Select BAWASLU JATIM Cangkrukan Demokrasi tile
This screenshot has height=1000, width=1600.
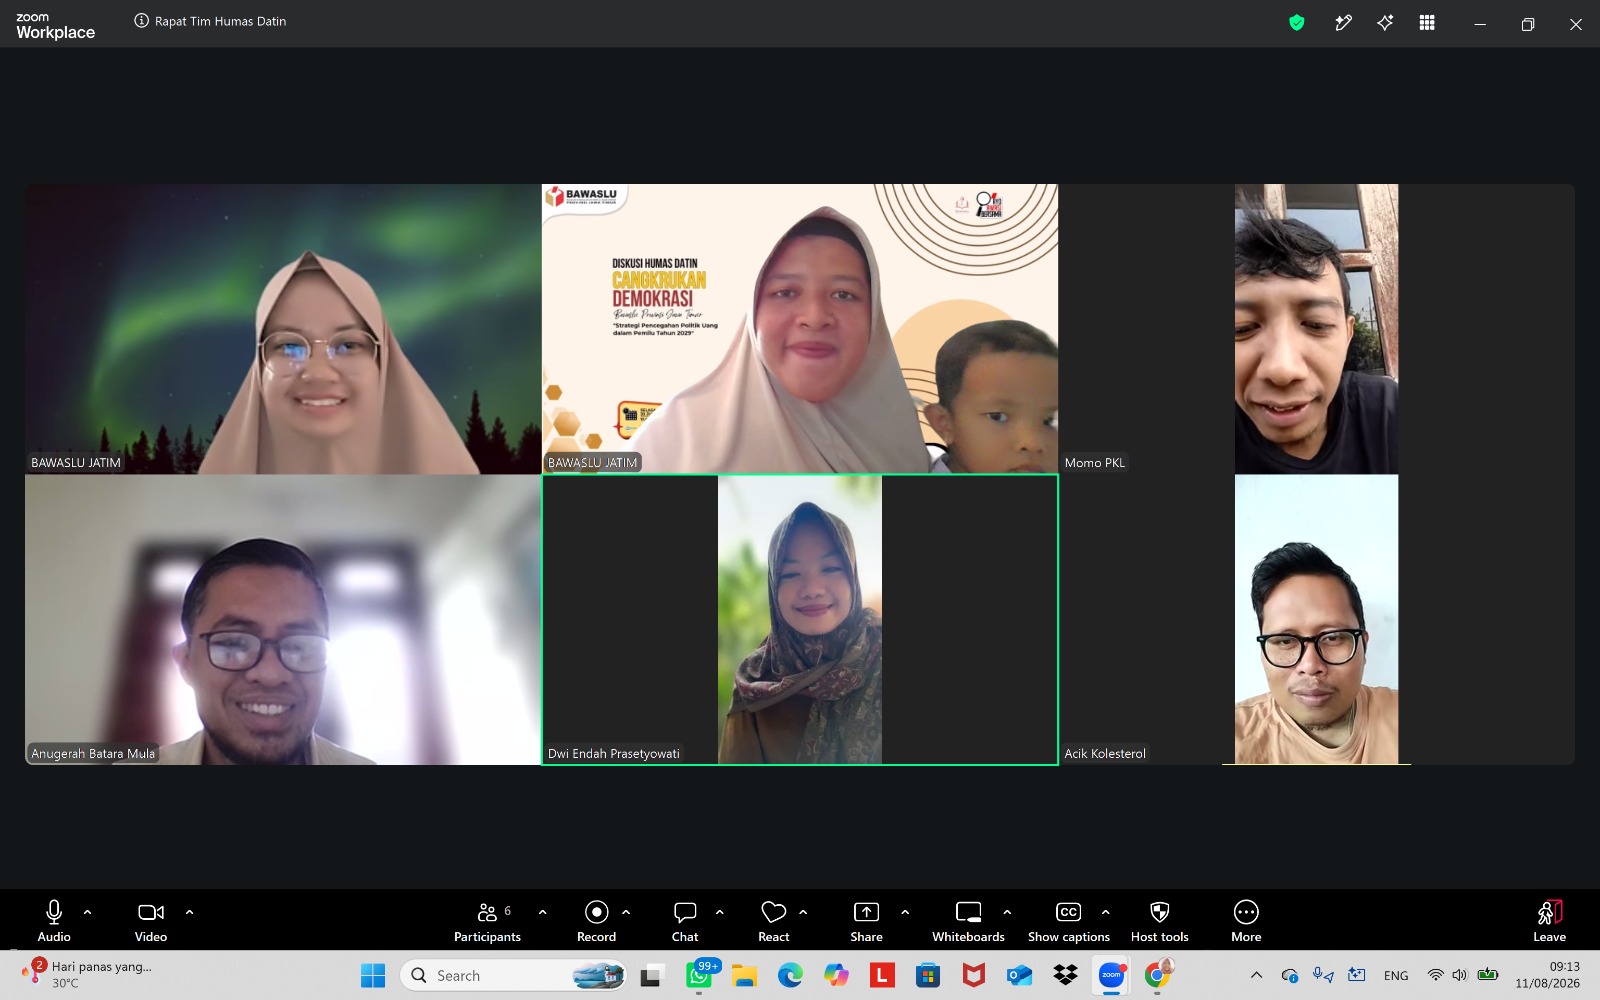pyautogui.click(x=800, y=329)
